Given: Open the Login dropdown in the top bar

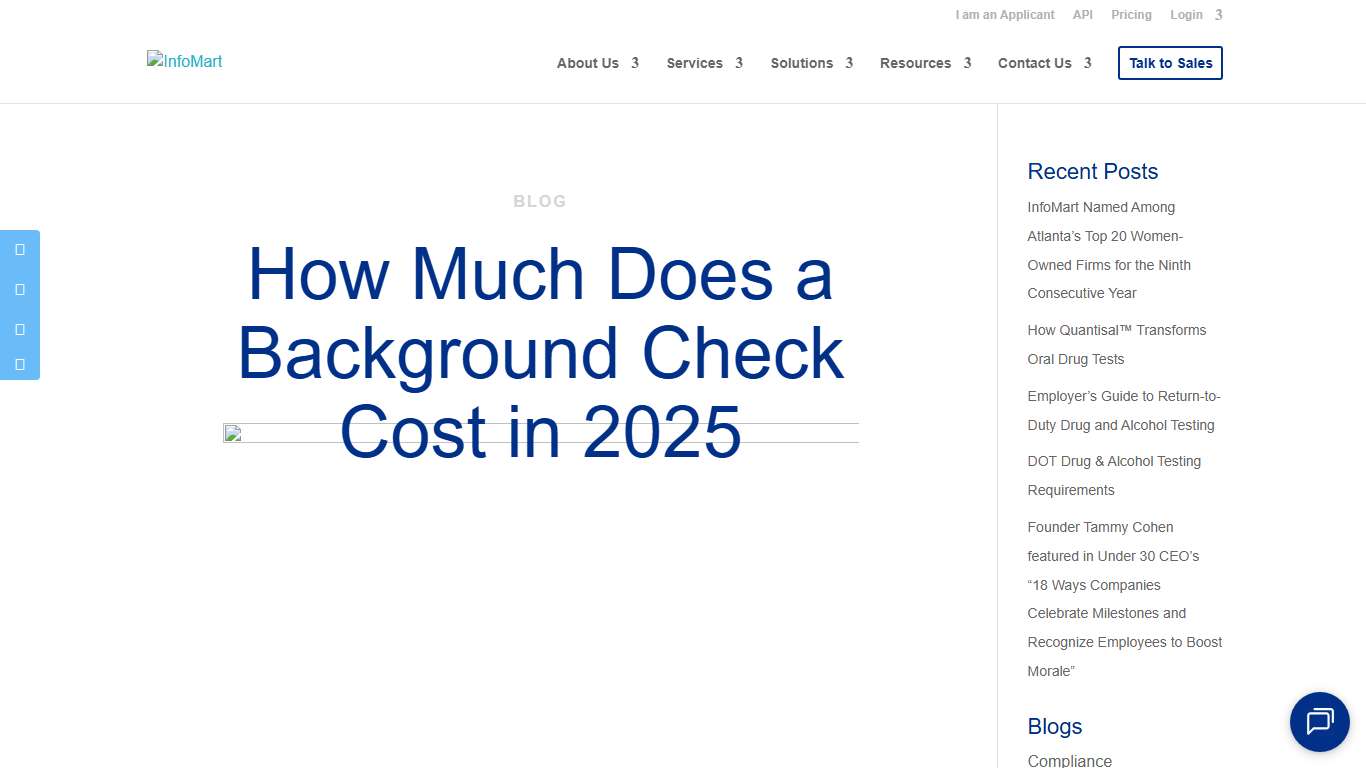Looking at the screenshot, I should 1186,14.
